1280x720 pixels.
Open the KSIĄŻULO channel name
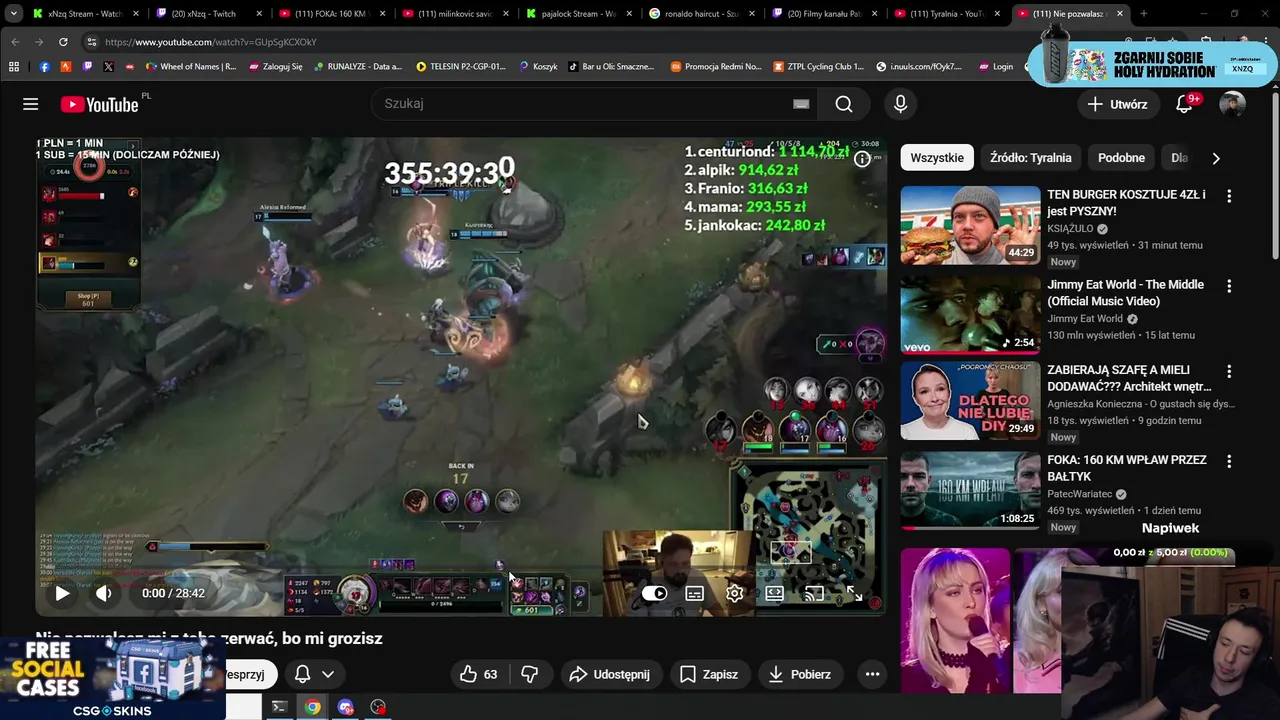1071,228
